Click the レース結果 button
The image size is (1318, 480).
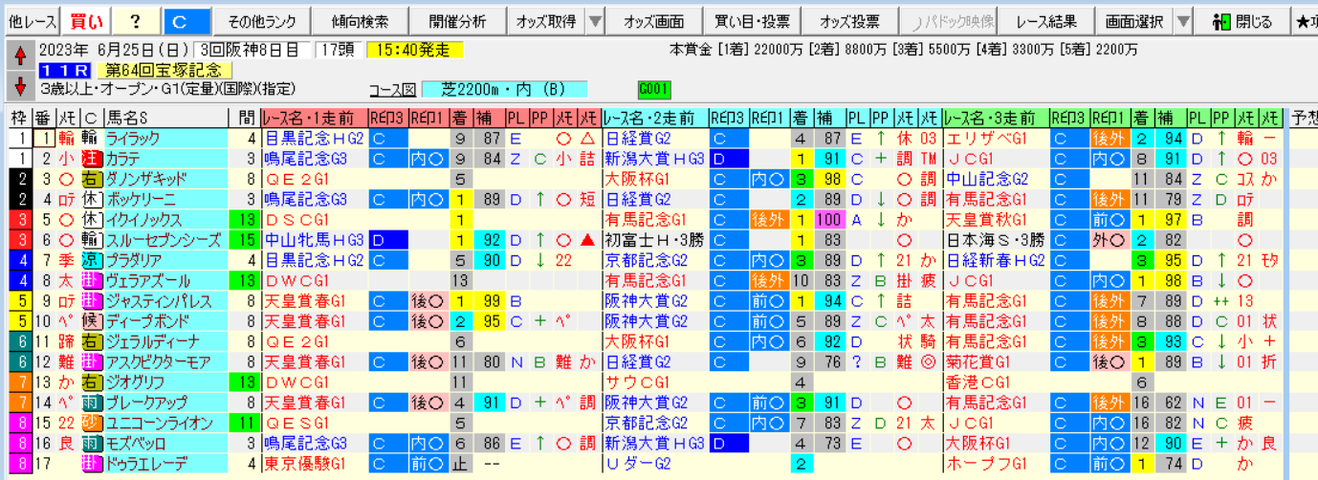coord(1046,21)
